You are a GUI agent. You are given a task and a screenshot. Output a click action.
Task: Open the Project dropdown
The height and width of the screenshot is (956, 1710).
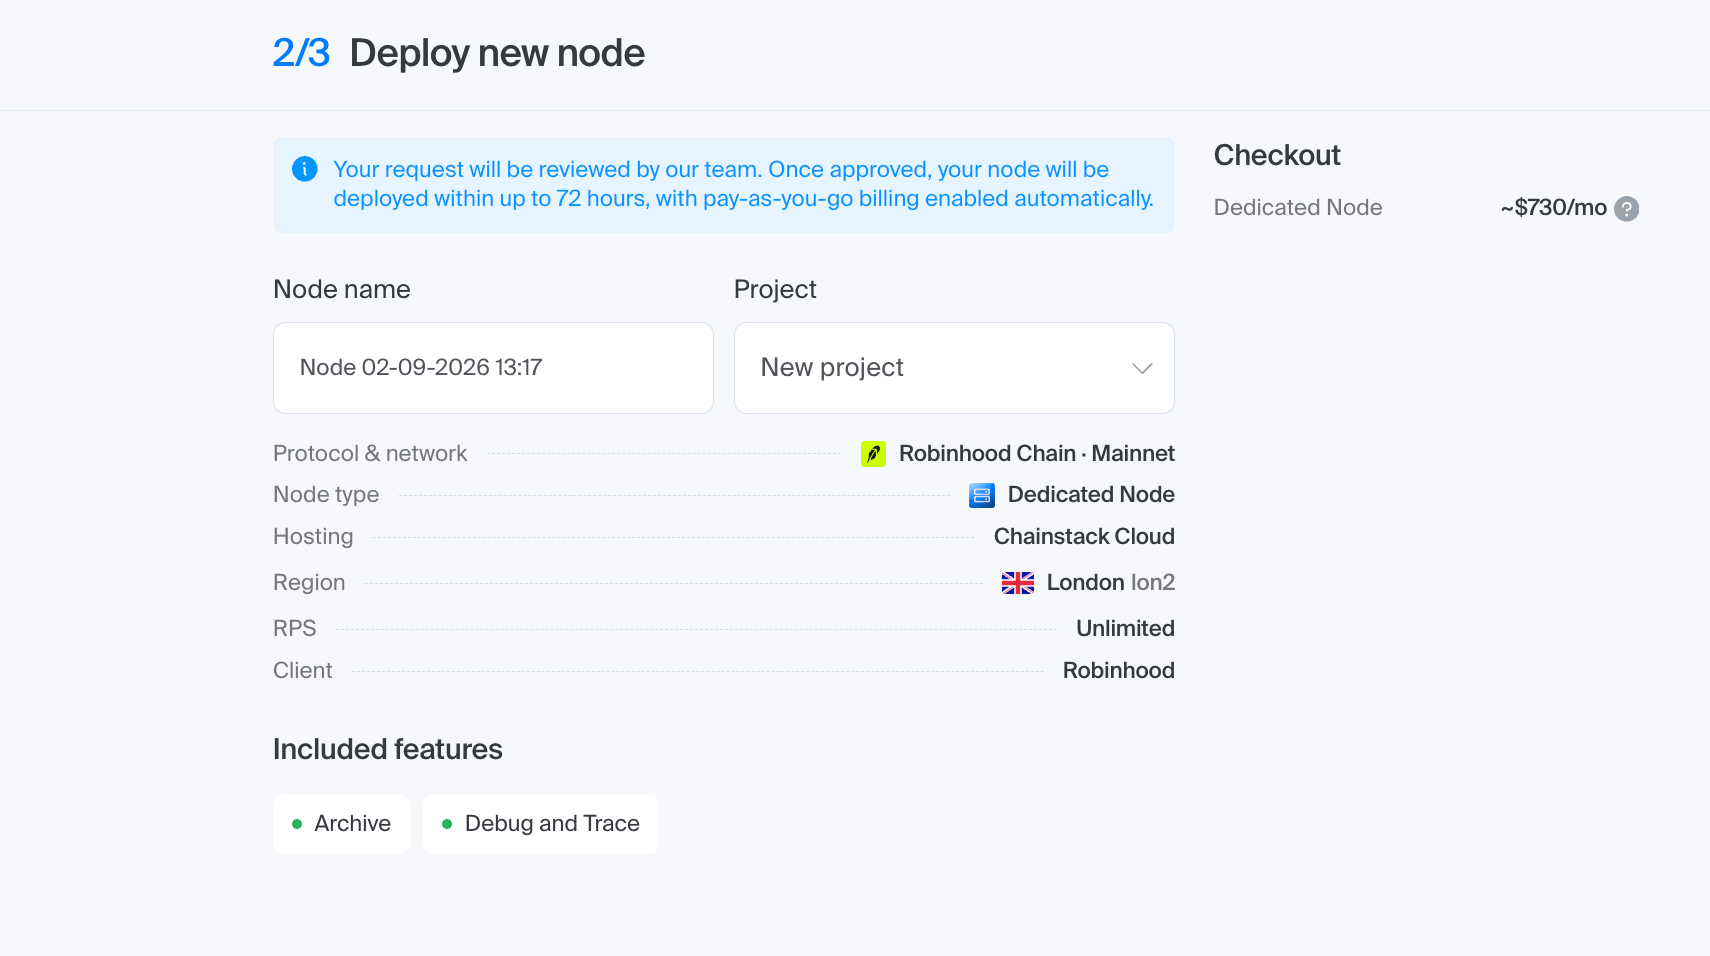click(x=954, y=368)
